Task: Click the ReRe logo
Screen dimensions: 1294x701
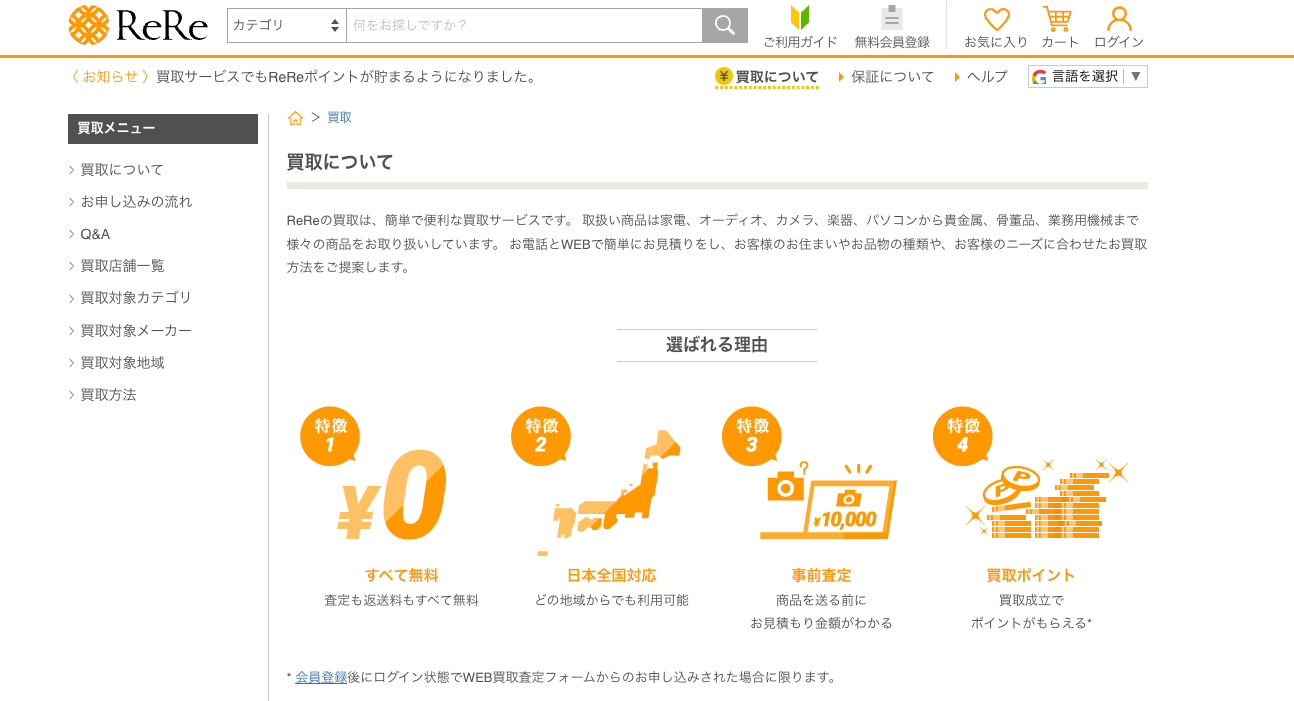Action: tap(137, 25)
